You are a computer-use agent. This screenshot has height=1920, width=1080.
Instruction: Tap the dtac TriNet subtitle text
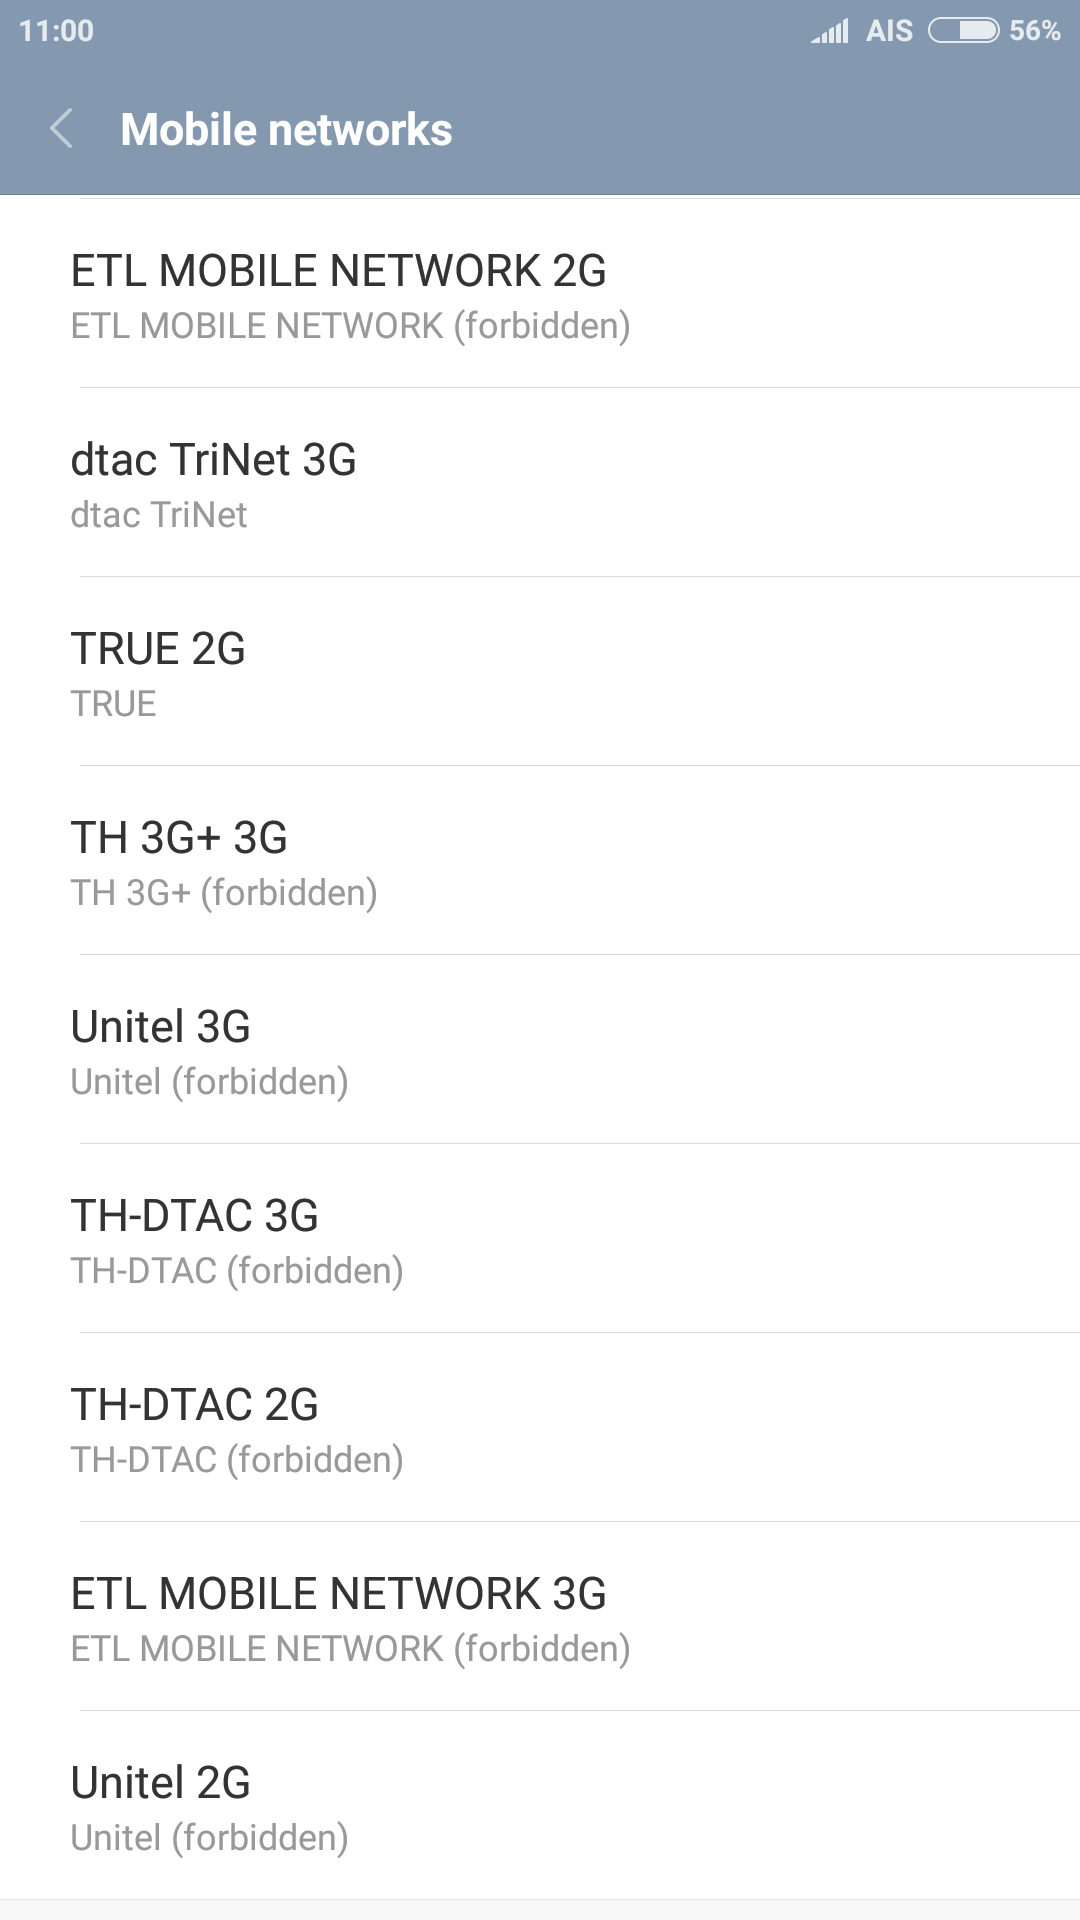(x=159, y=515)
